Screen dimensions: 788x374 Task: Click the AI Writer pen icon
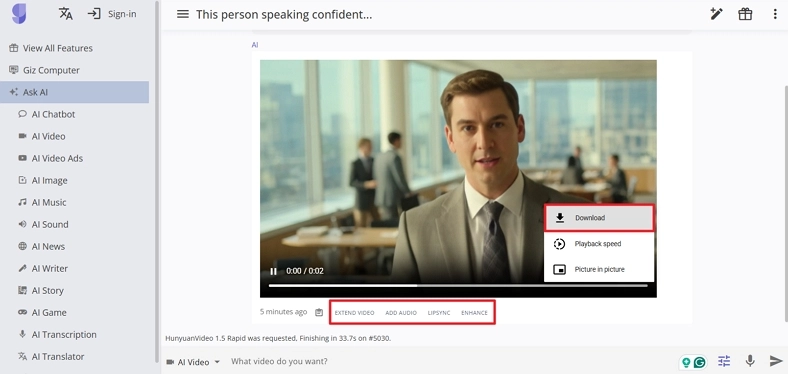pyautogui.click(x=22, y=268)
